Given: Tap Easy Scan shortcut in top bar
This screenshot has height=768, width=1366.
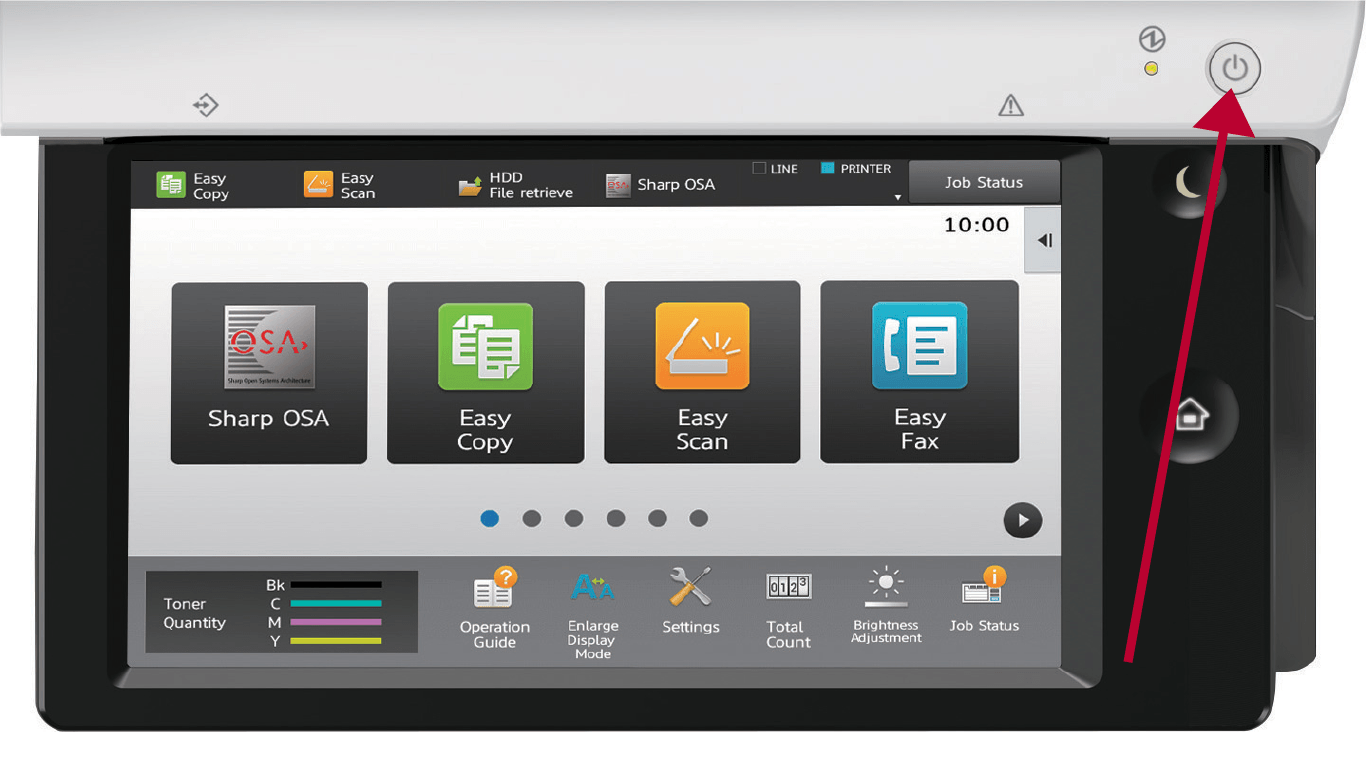Looking at the screenshot, I should click(340, 185).
